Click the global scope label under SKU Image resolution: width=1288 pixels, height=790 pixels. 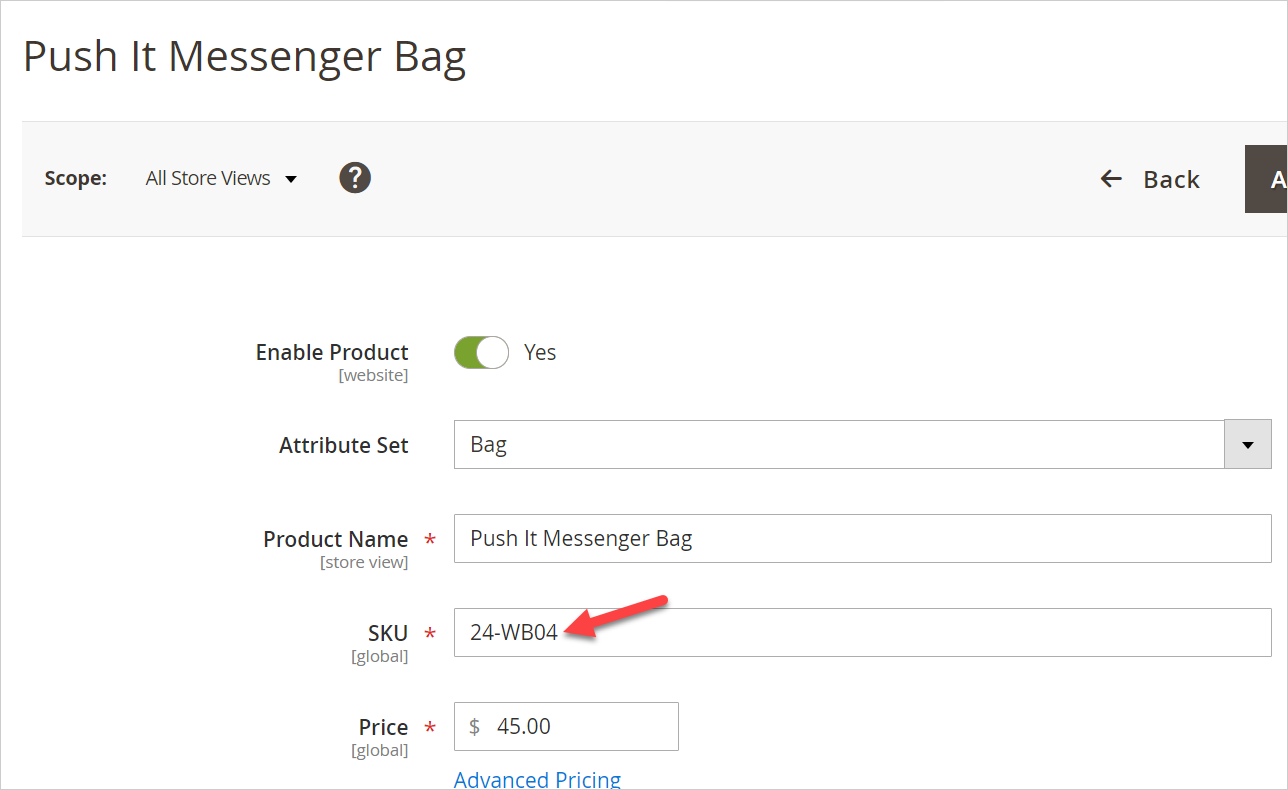click(x=387, y=656)
